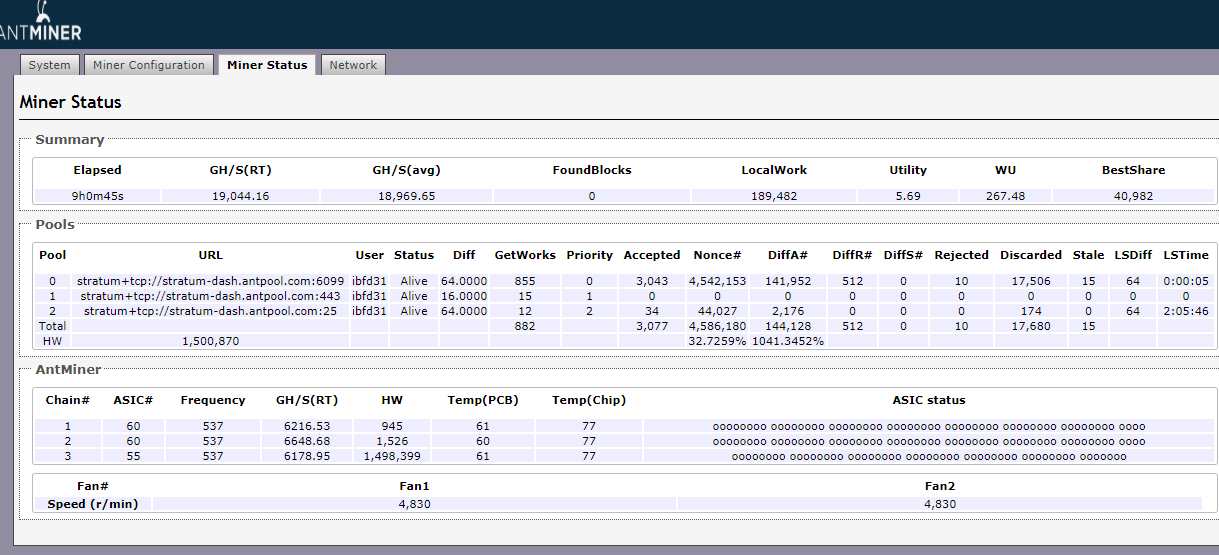Select pool 0 URL with port 6099

(x=210, y=281)
